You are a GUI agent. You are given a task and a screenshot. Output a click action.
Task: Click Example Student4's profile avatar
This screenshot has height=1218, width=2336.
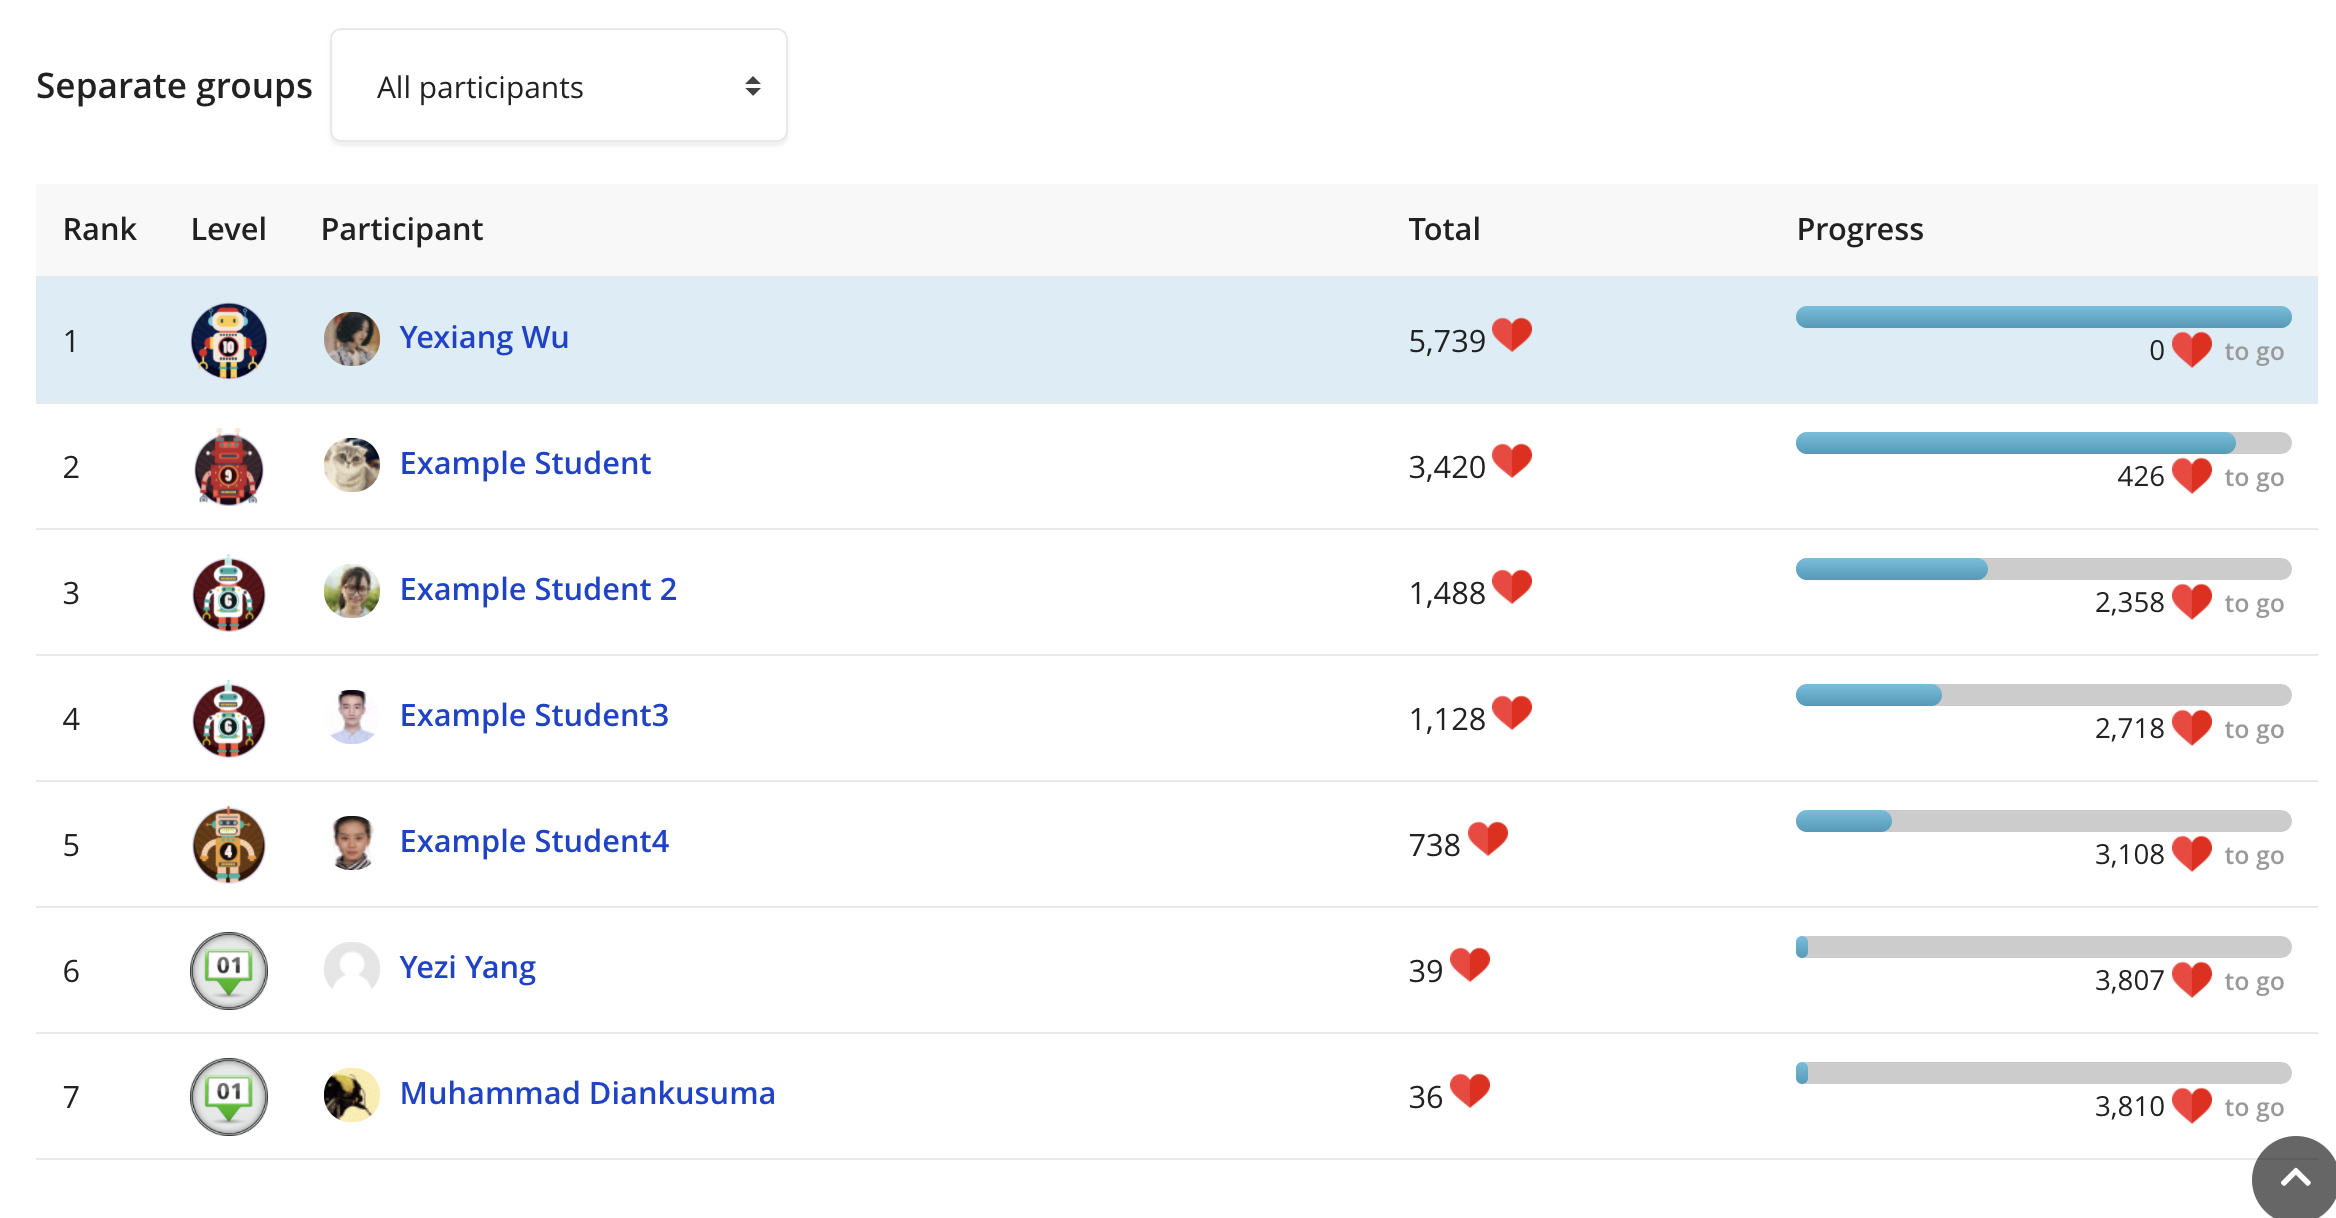(x=352, y=843)
